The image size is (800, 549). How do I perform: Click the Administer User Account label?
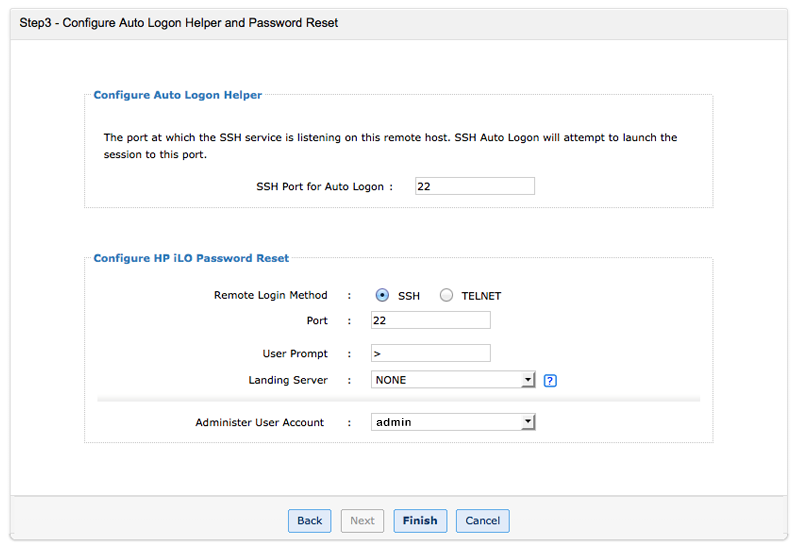tap(259, 423)
